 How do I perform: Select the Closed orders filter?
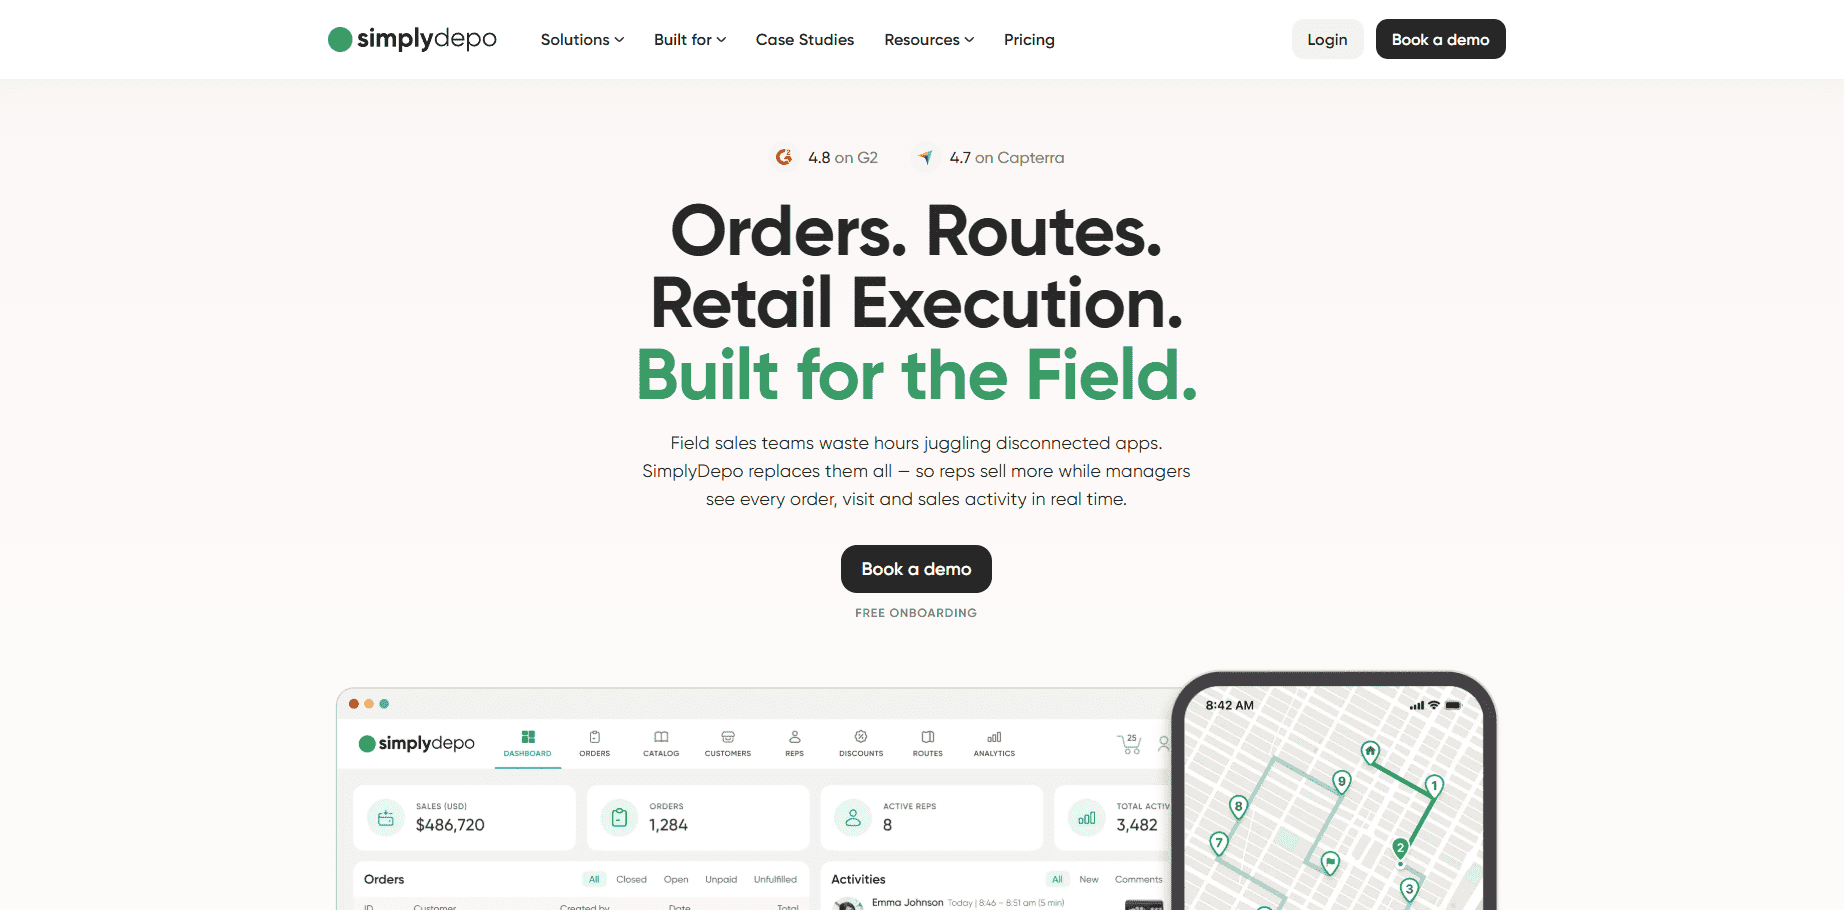pyautogui.click(x=631, y=880)
